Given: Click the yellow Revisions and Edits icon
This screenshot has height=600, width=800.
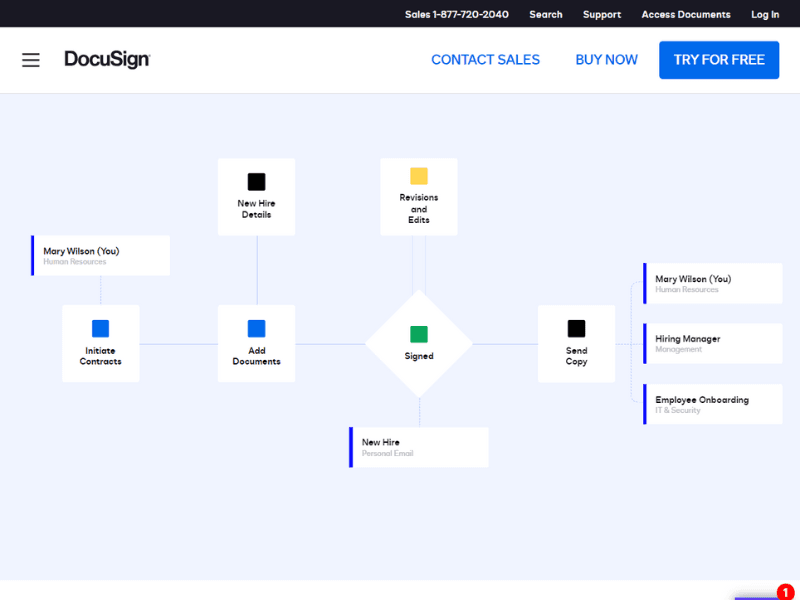Looking at the screenshot, I should (418, 176).
